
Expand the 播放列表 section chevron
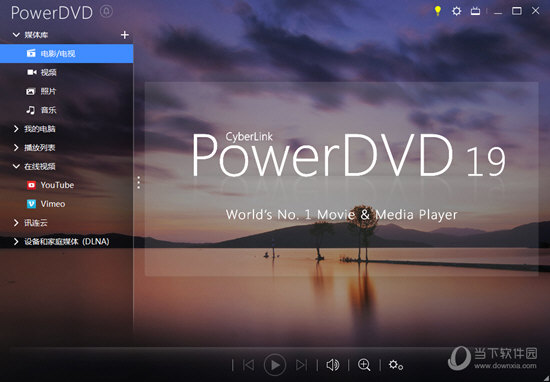click(x=16, y=148)
